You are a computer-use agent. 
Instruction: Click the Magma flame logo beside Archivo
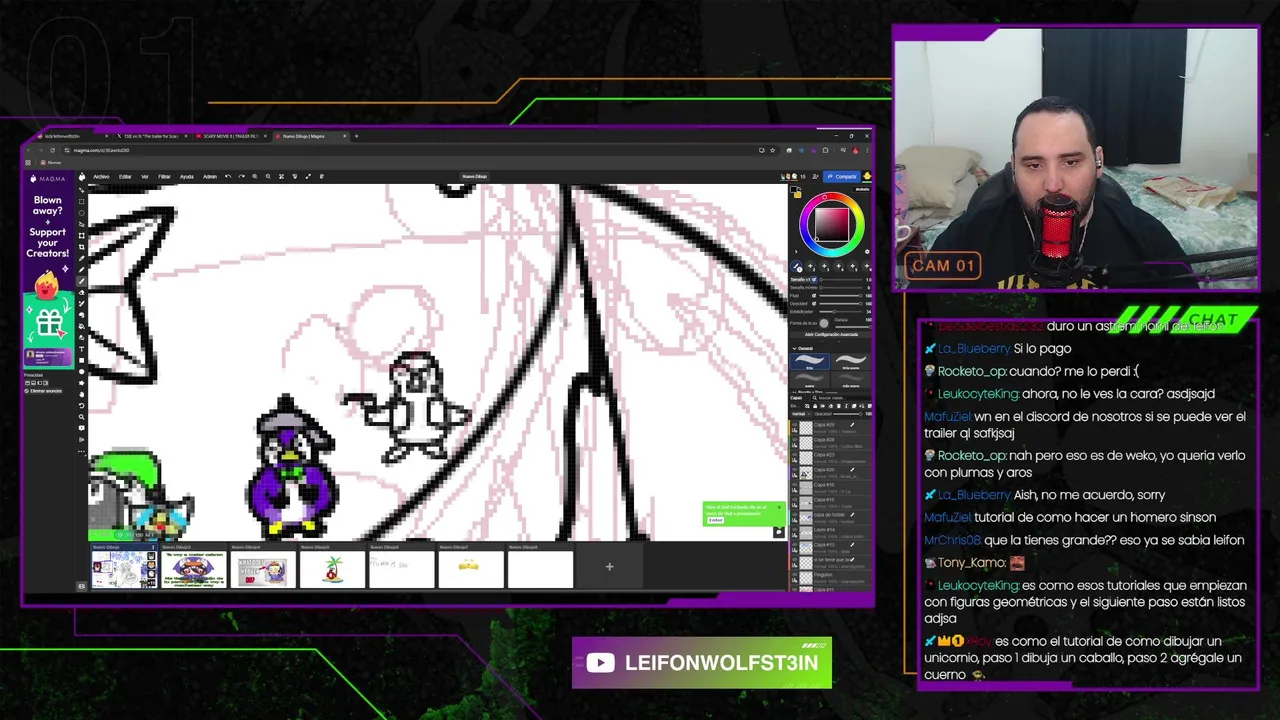[81, 176]
